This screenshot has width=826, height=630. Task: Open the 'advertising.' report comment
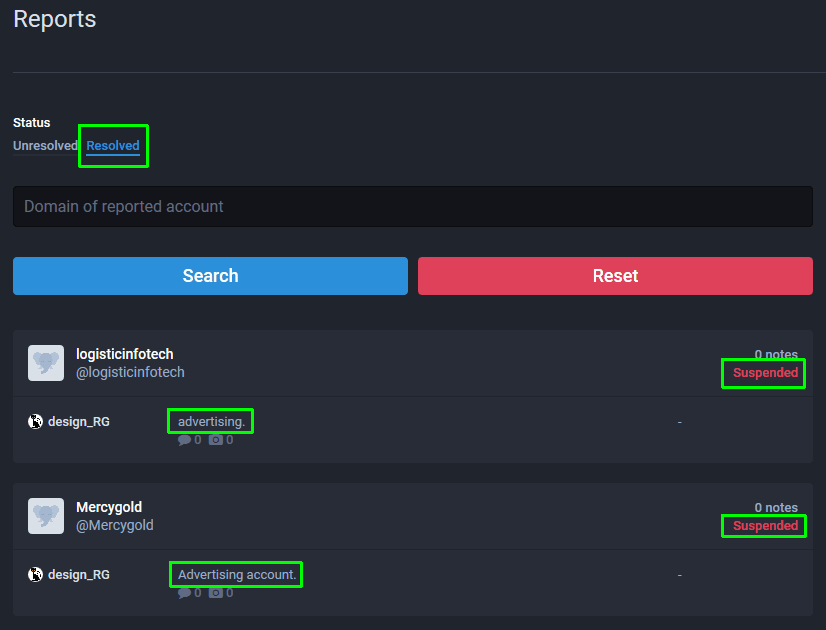[x=211, y=422]
